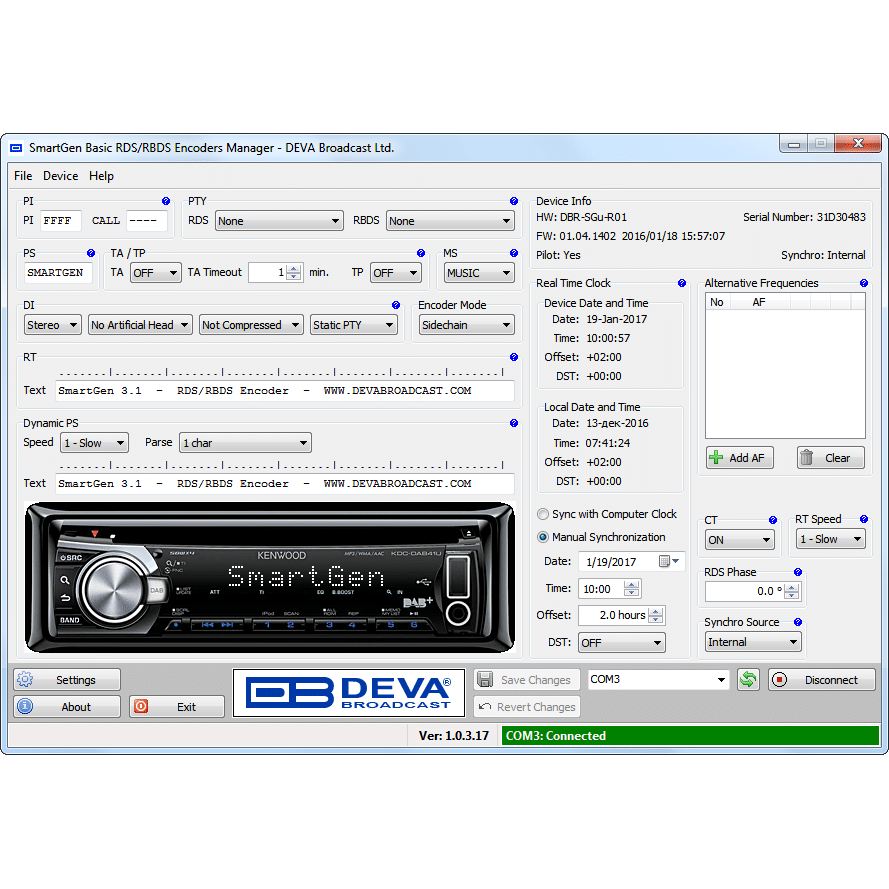
Task: Click the RT Speed help icon
Action: 863,519
